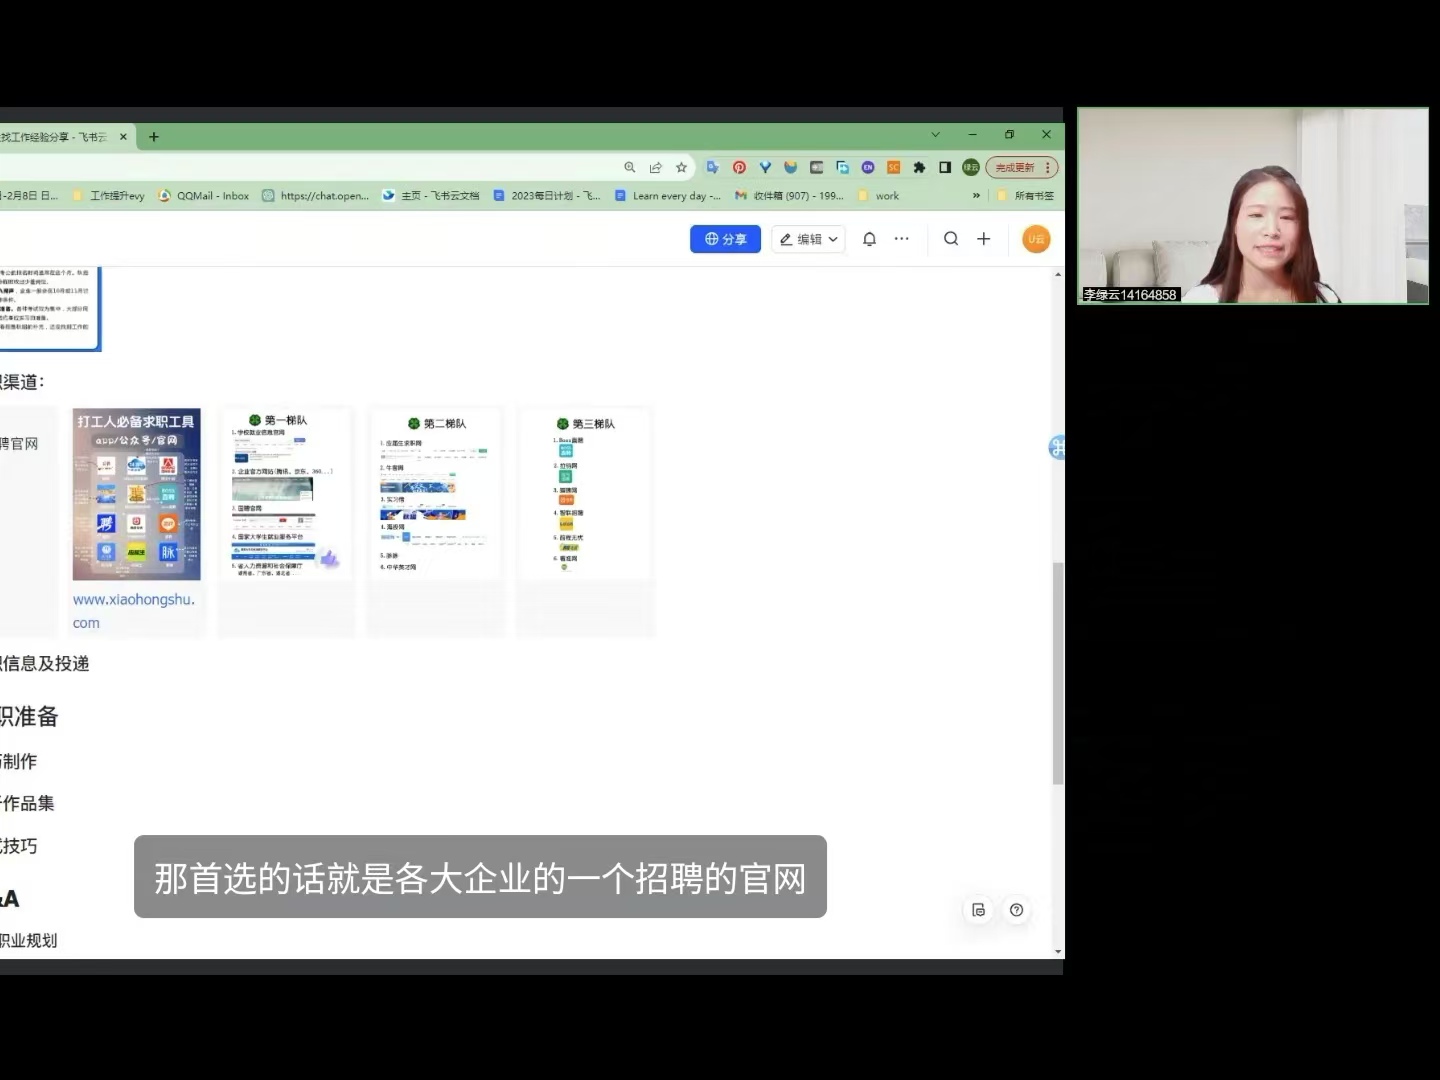1440x1080 pixels.
Task: Click the document vertical scrollbar
Action: tap(1058, 674)
